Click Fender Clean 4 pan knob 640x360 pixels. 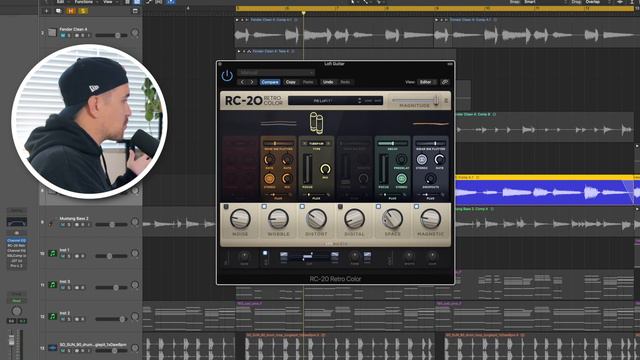pyautogui.click(x=135, y=33)
